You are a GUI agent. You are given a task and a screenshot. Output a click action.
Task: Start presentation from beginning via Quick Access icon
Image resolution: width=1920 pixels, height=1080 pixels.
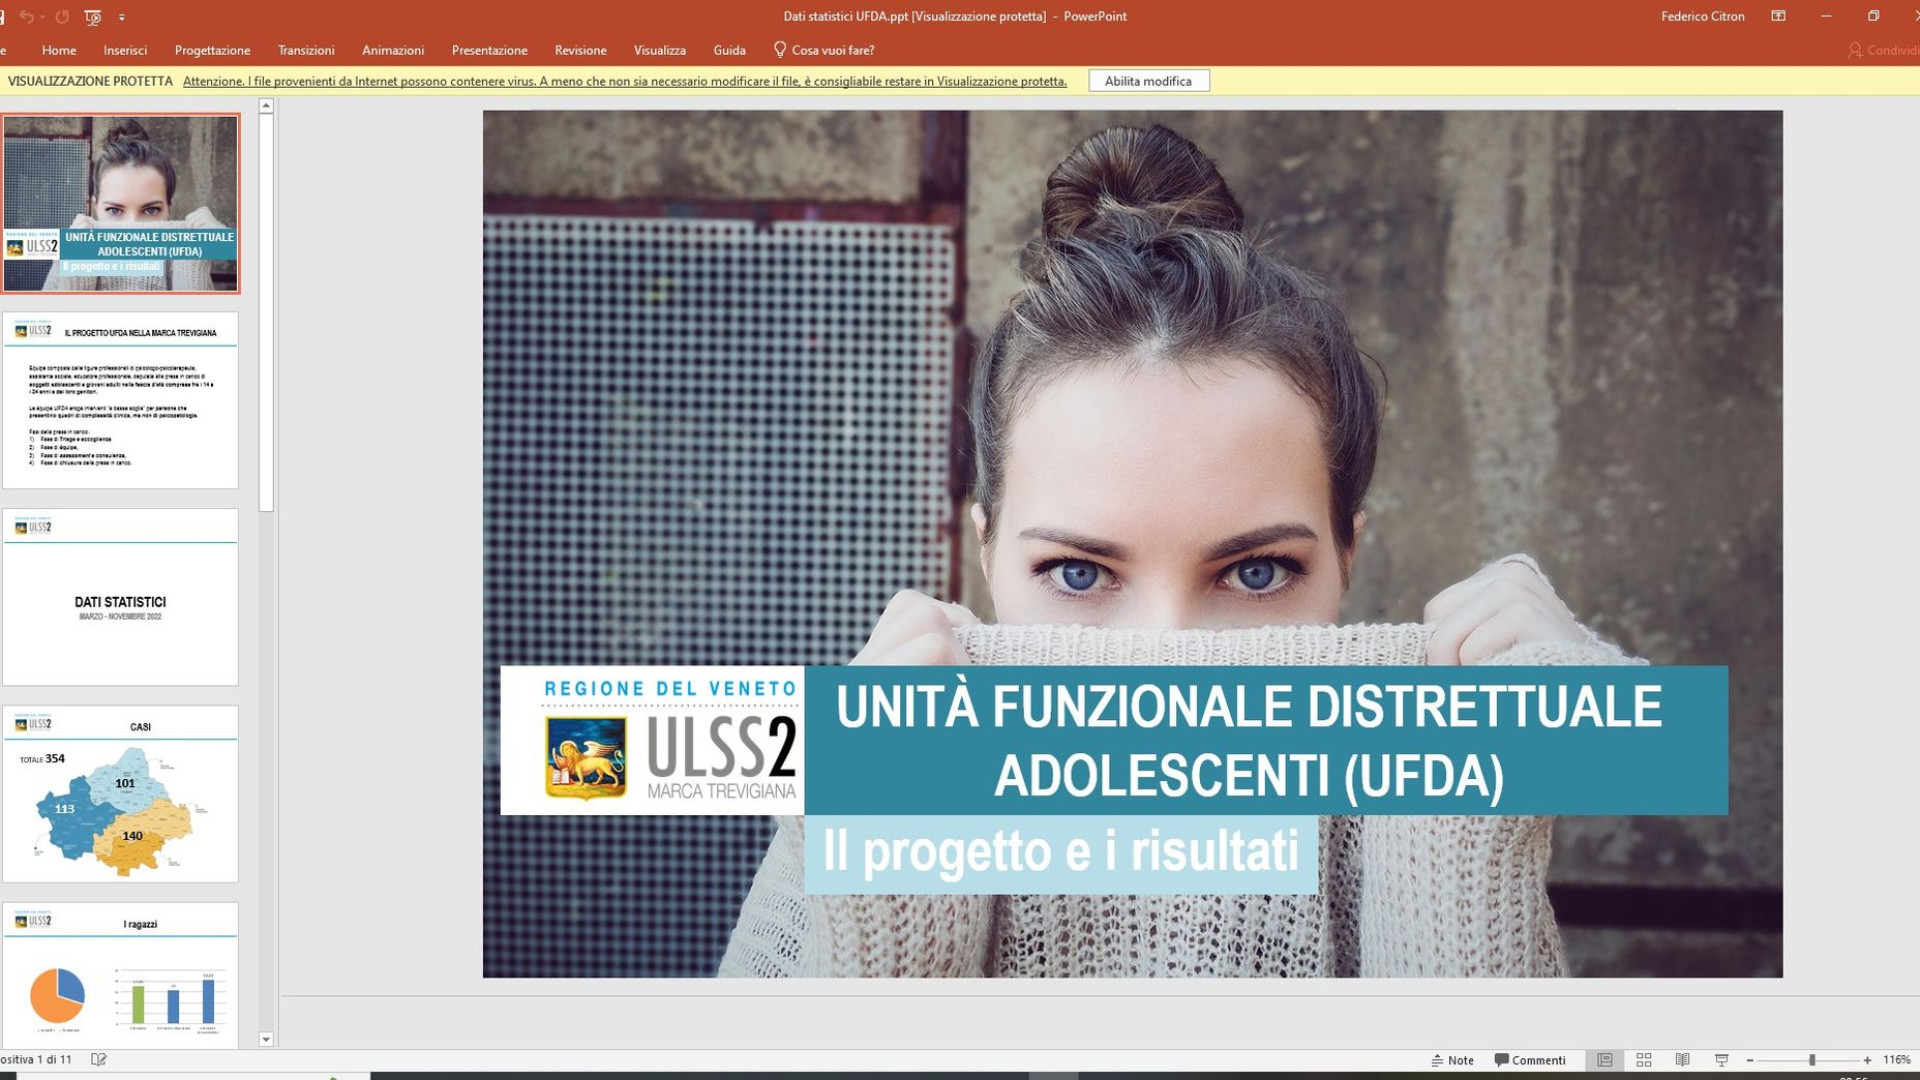coord(93,17)
